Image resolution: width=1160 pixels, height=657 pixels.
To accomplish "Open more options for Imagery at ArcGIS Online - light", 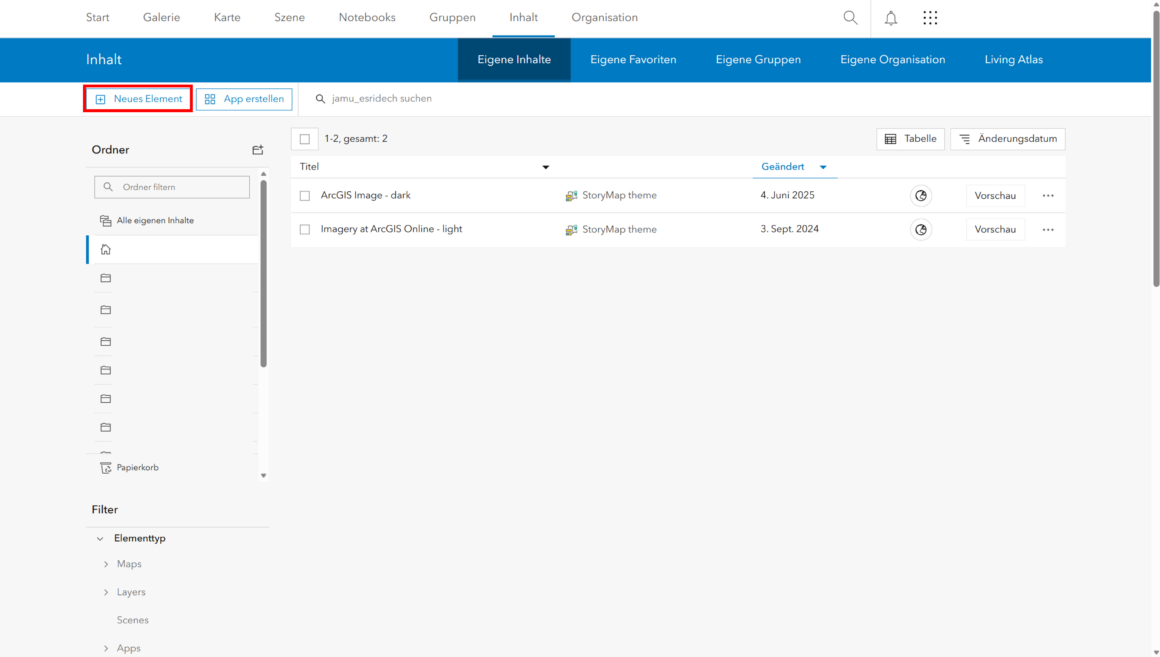I will 1048,229.
